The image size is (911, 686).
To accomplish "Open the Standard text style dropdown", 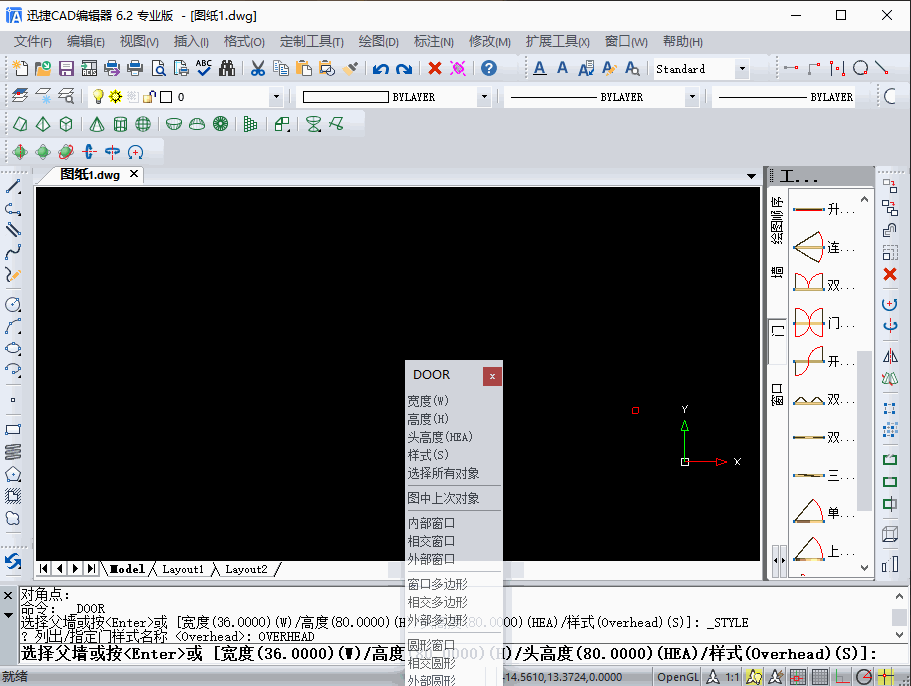I will point(742,69).
